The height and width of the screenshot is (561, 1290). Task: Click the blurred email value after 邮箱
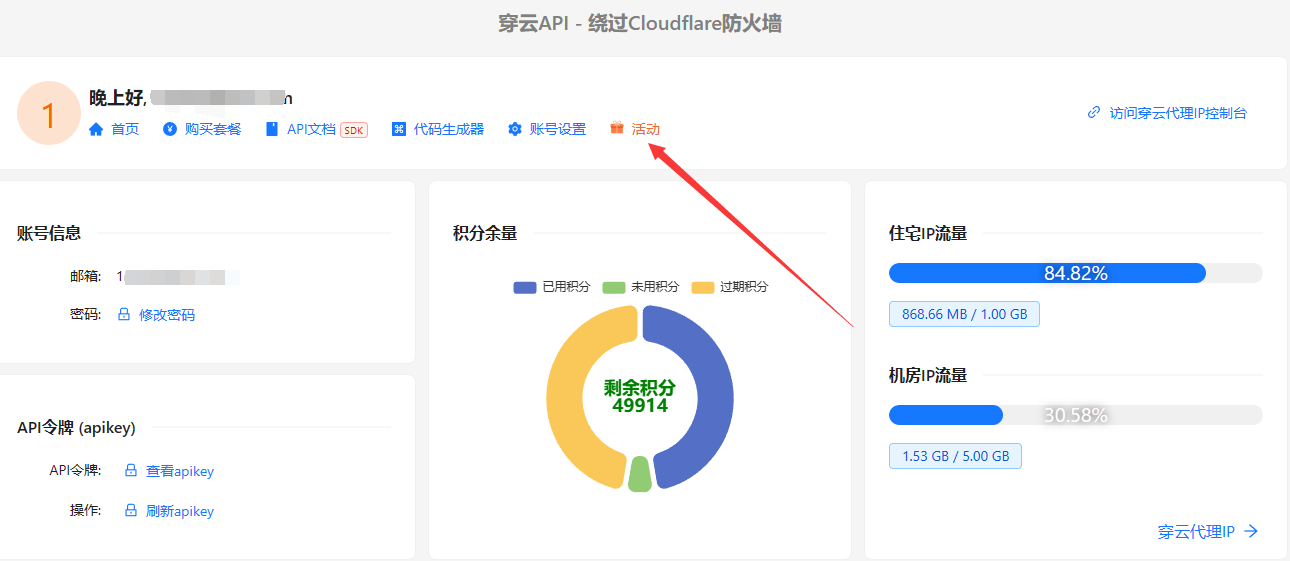[178, 275]
